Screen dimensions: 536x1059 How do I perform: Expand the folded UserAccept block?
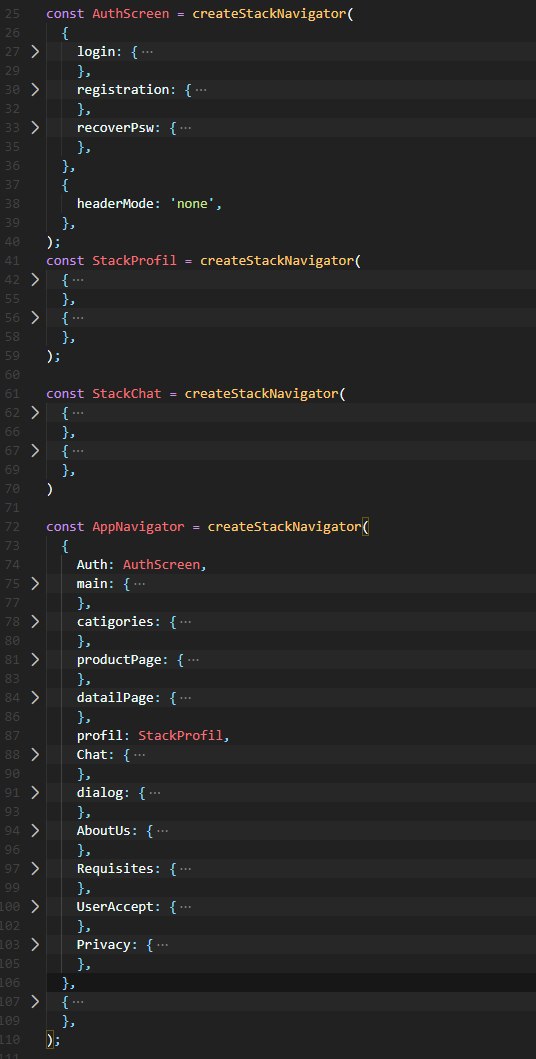tap(35, 906)
